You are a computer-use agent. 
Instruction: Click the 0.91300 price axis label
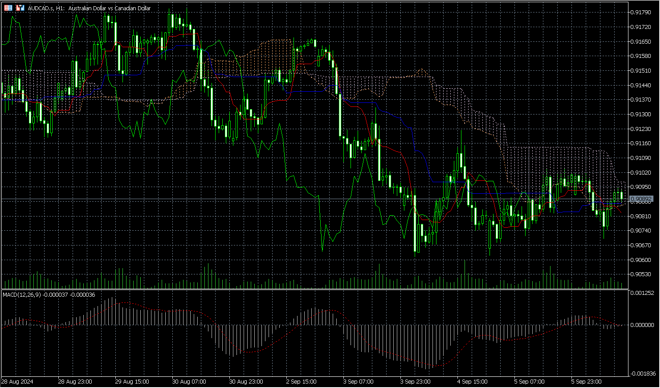point(641,114)
